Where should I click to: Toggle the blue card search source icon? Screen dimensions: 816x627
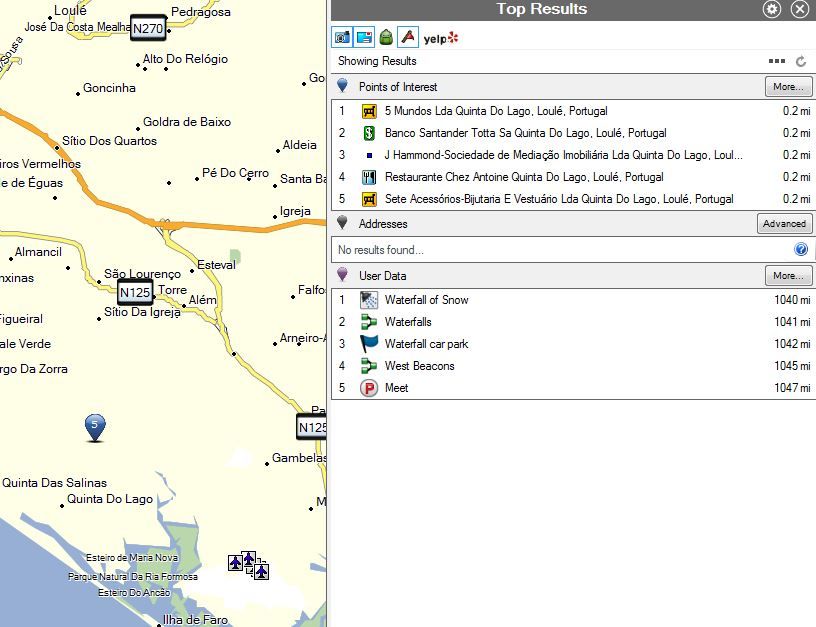click(364, 37)
